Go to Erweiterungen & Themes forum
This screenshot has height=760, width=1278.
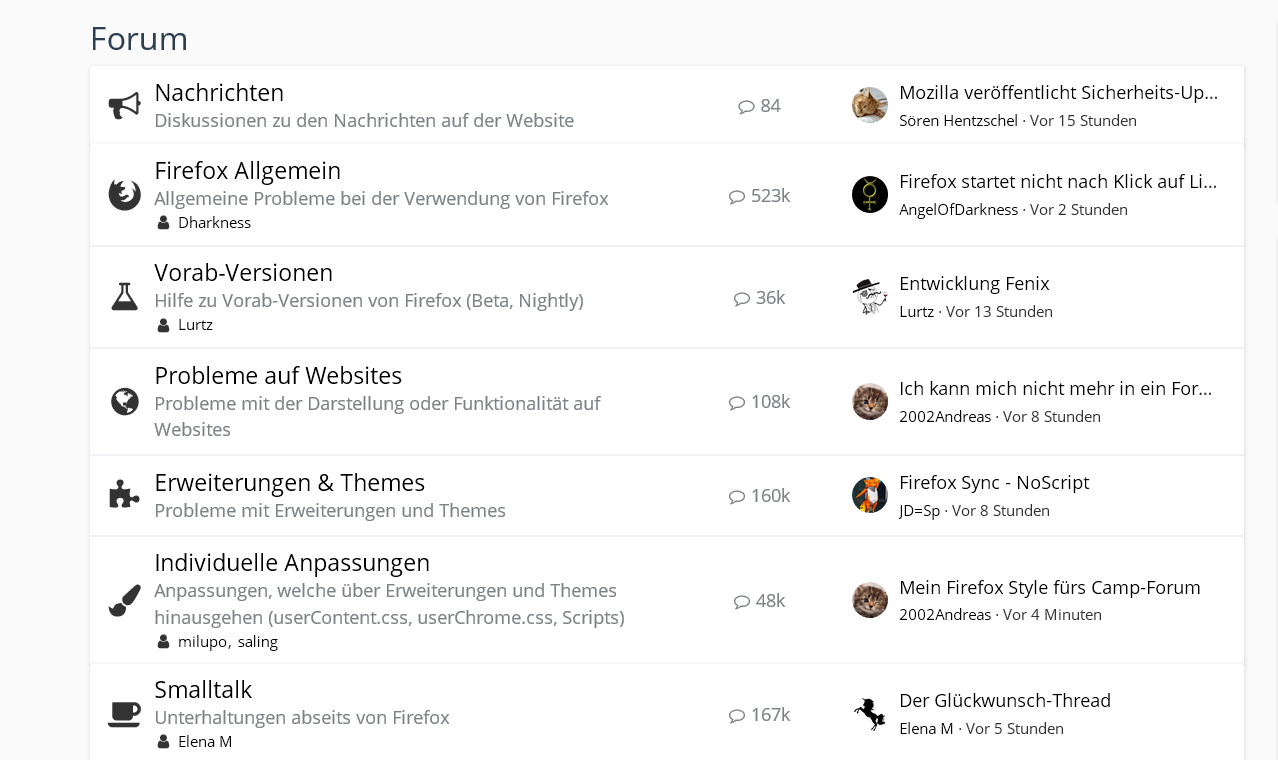289,483
